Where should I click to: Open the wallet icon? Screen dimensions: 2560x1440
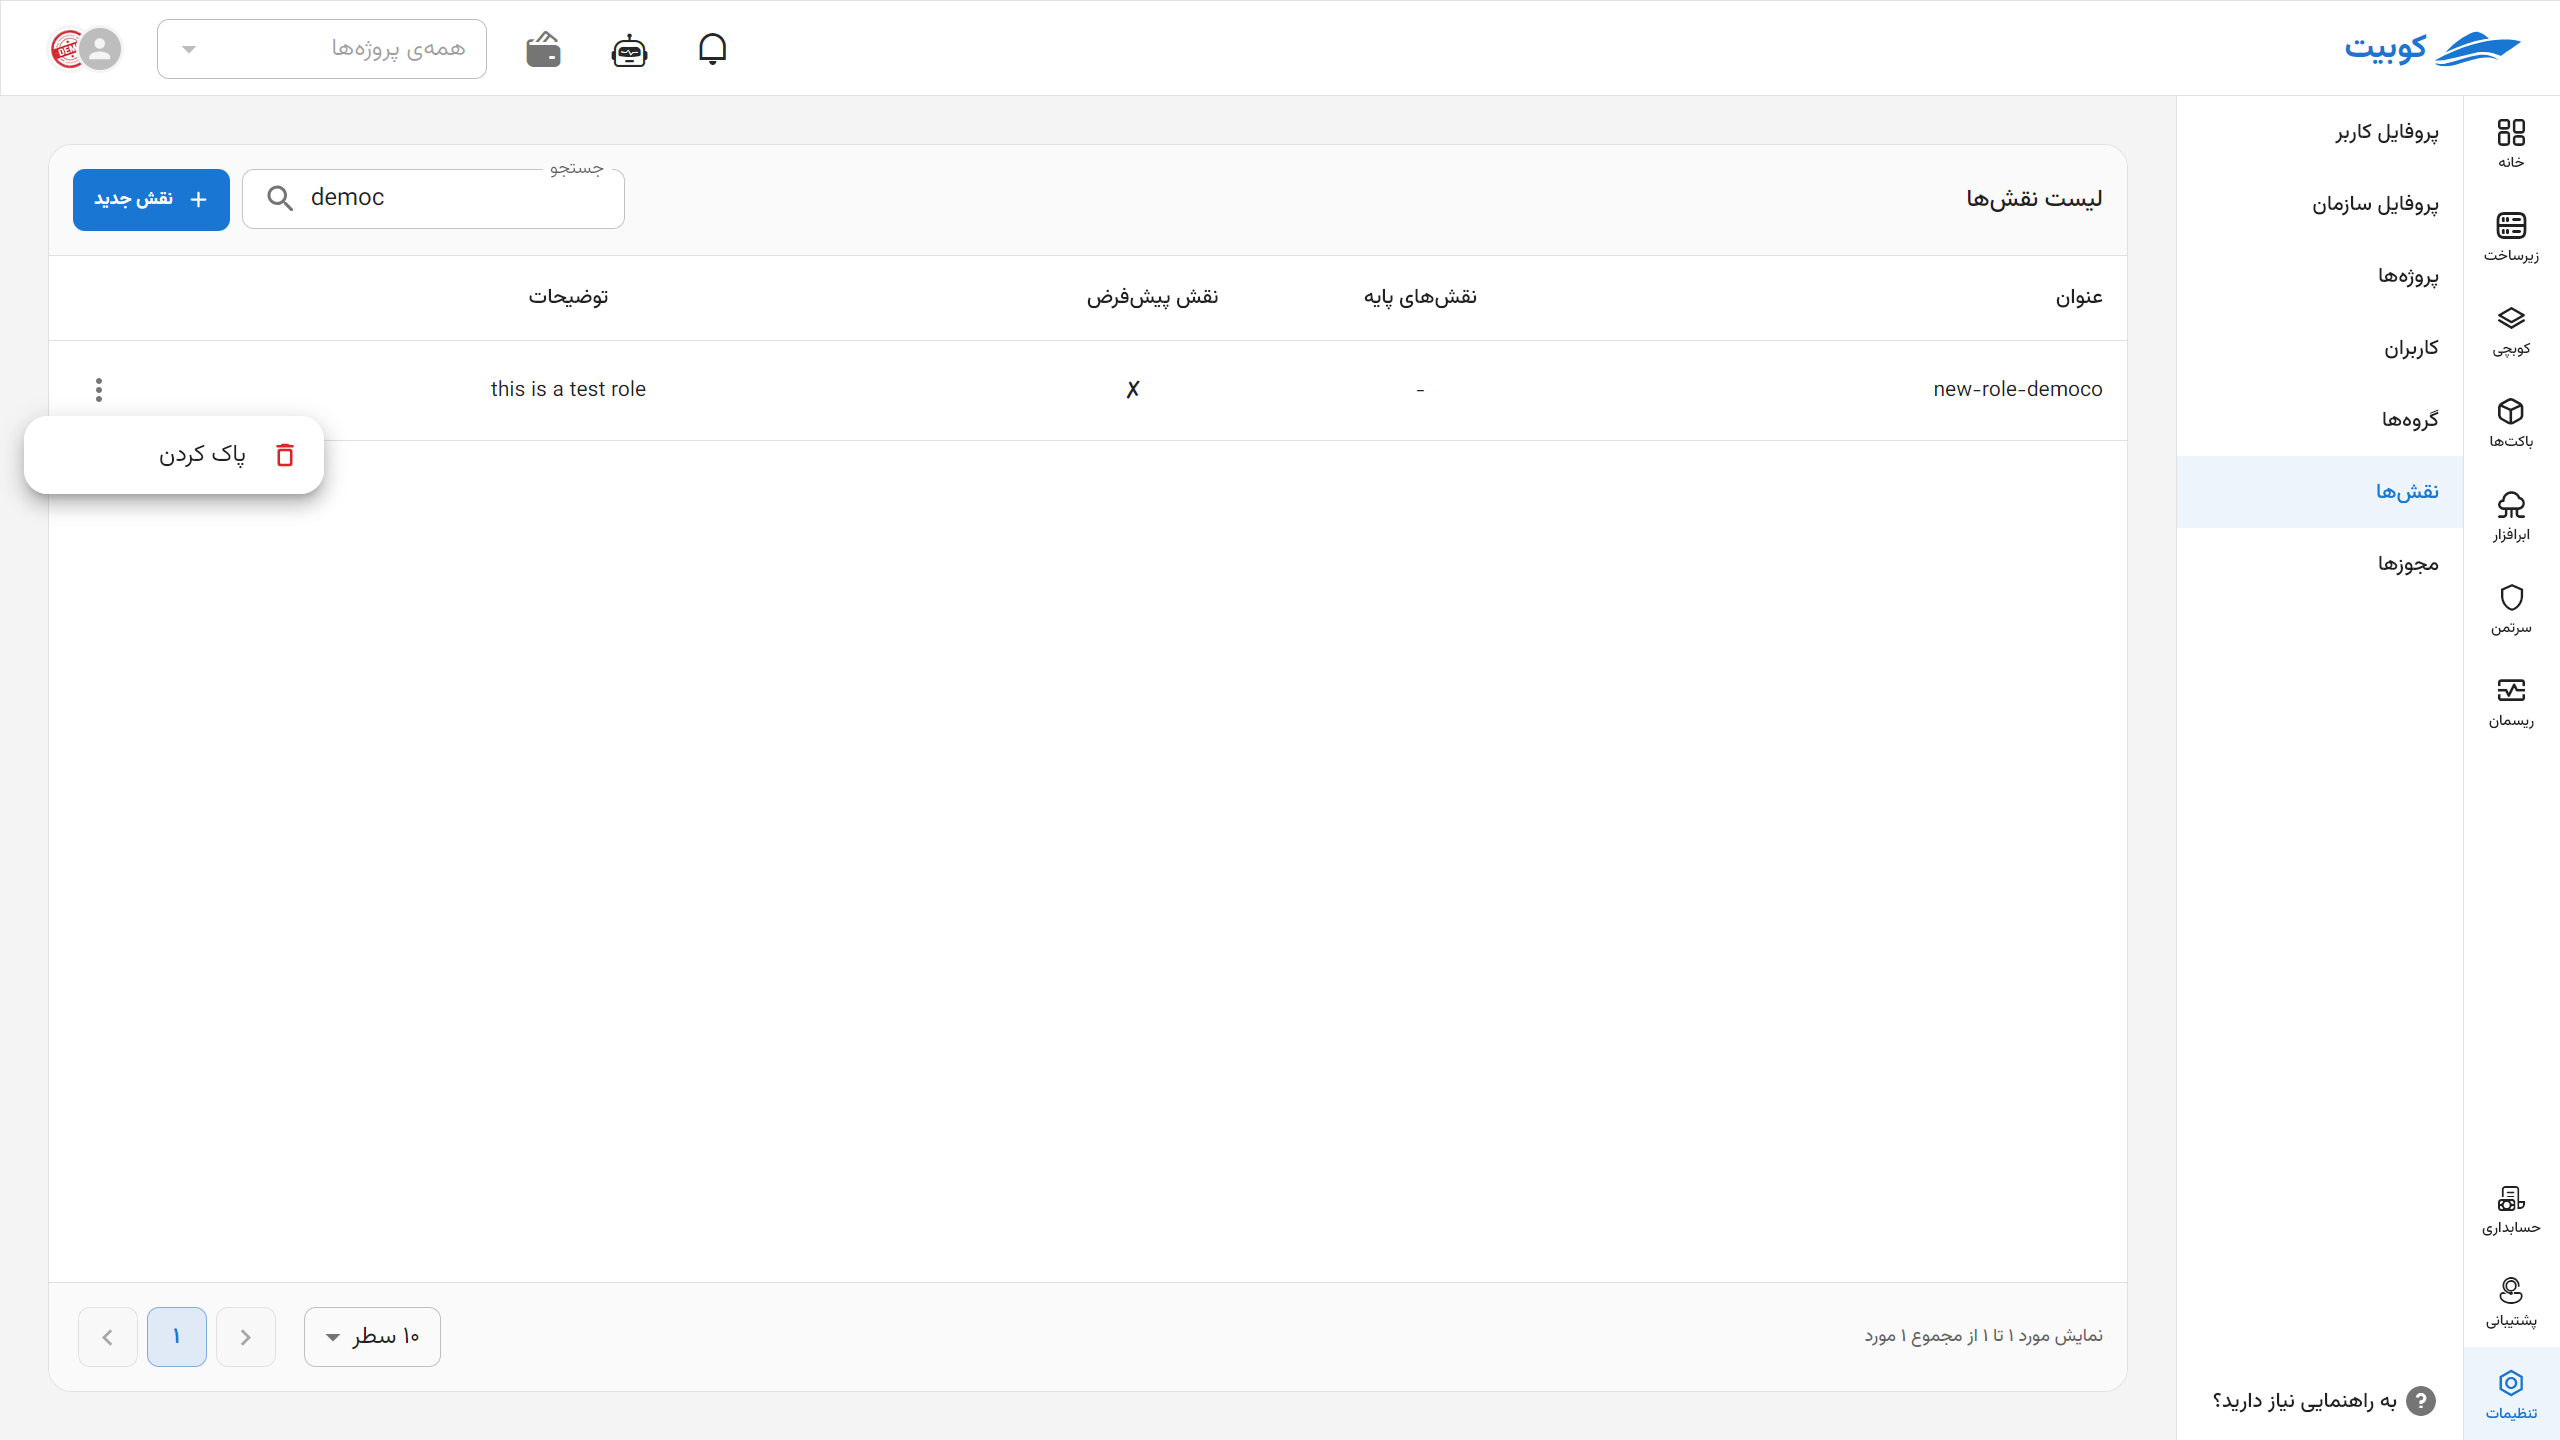click(x=543, y=49)
